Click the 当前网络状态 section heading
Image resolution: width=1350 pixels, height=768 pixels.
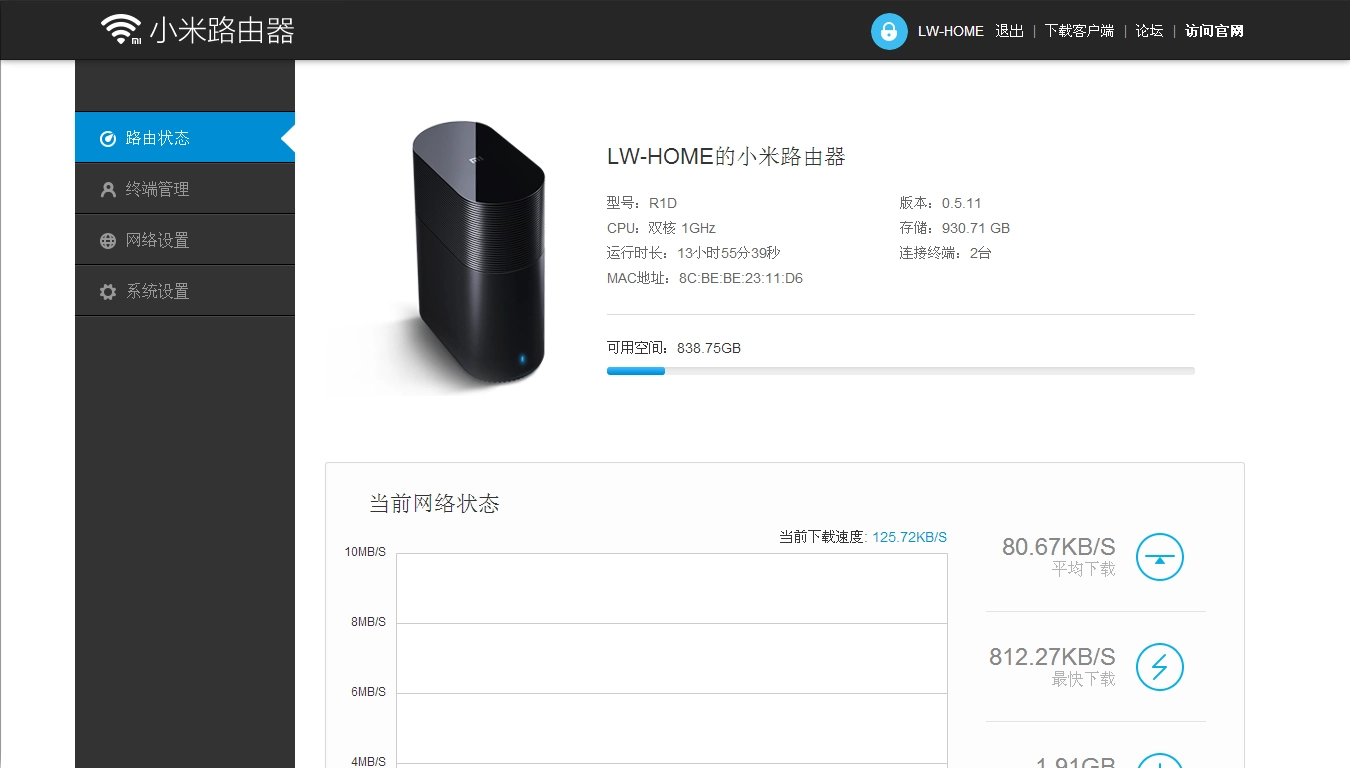coord(434,503)
